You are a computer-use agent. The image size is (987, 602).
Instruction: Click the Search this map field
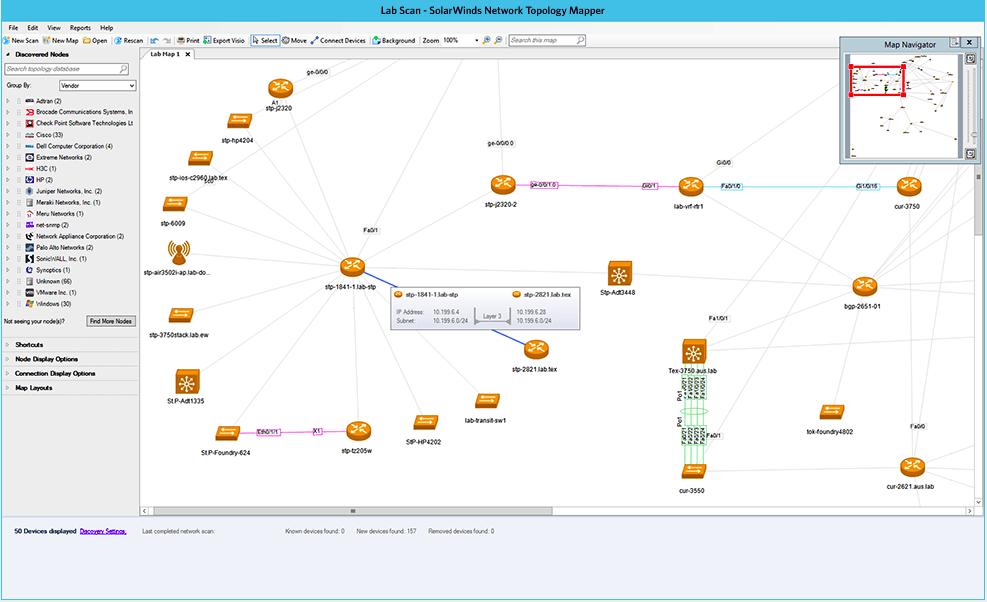(546, 40)
